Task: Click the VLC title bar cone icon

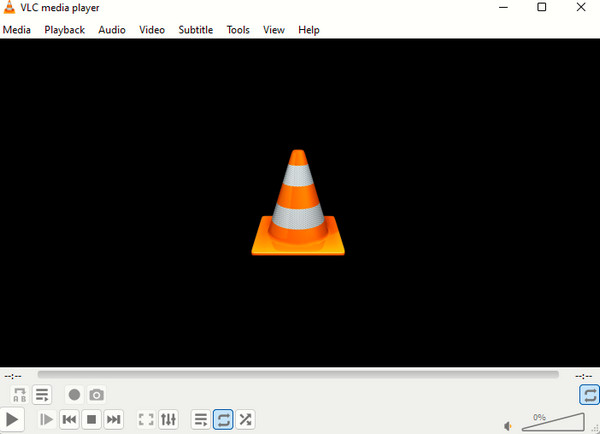Action: point(9,8)
